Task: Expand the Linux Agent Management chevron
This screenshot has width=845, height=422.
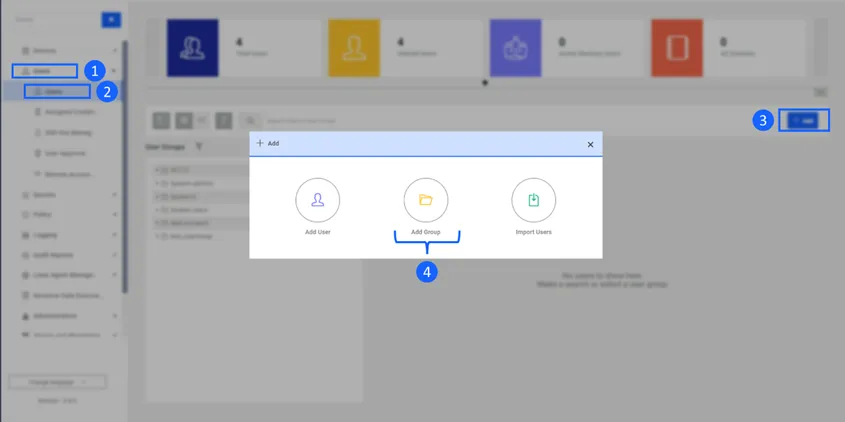Action: pos(114,275)
